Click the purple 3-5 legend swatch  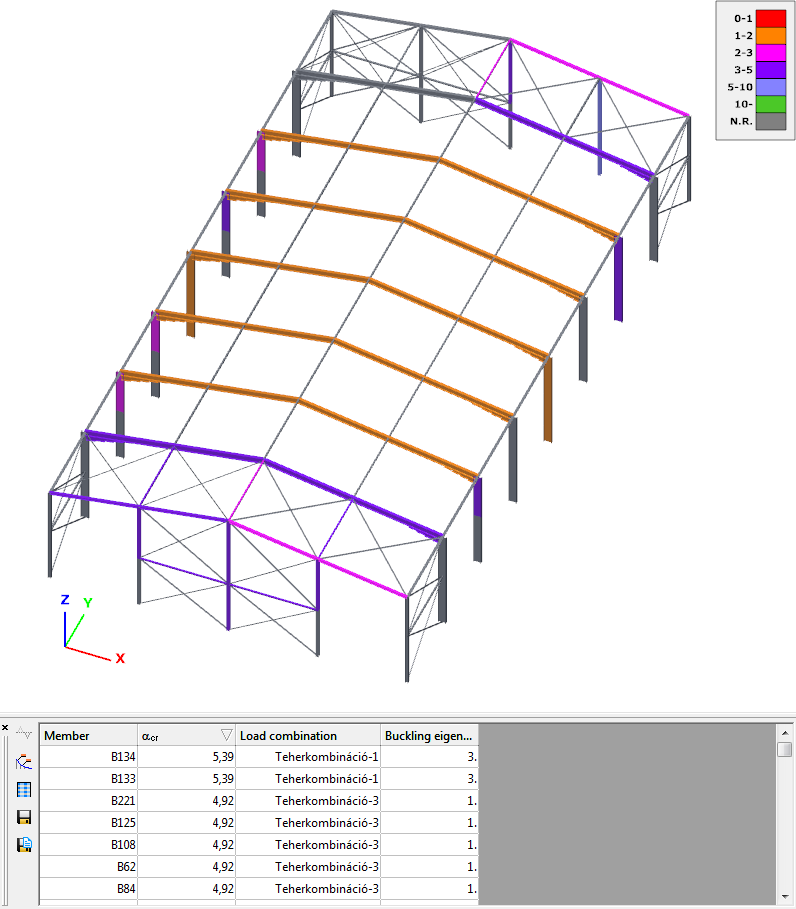point(771,70)
